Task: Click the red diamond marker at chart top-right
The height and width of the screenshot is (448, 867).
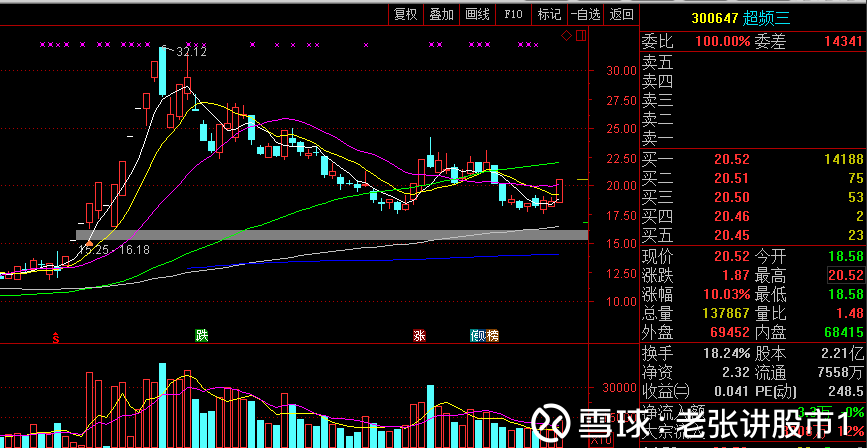Action: (566, 37)
